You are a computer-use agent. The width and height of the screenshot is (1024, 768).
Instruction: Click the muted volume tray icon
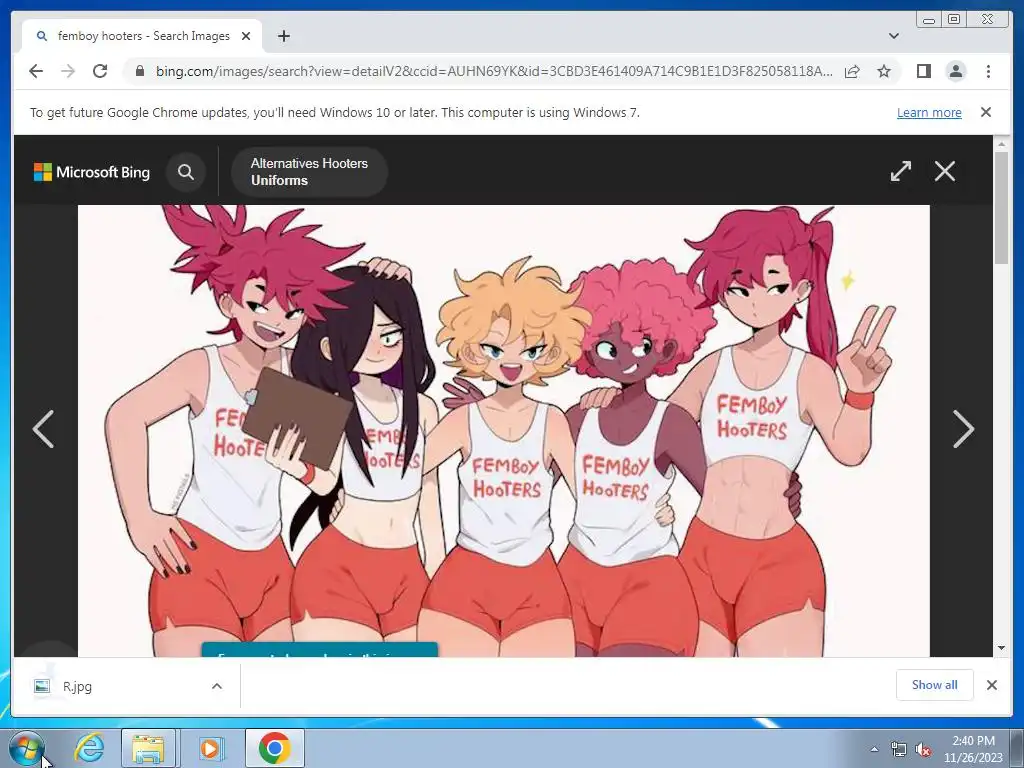pyautogui.click(x=923, y=750)
